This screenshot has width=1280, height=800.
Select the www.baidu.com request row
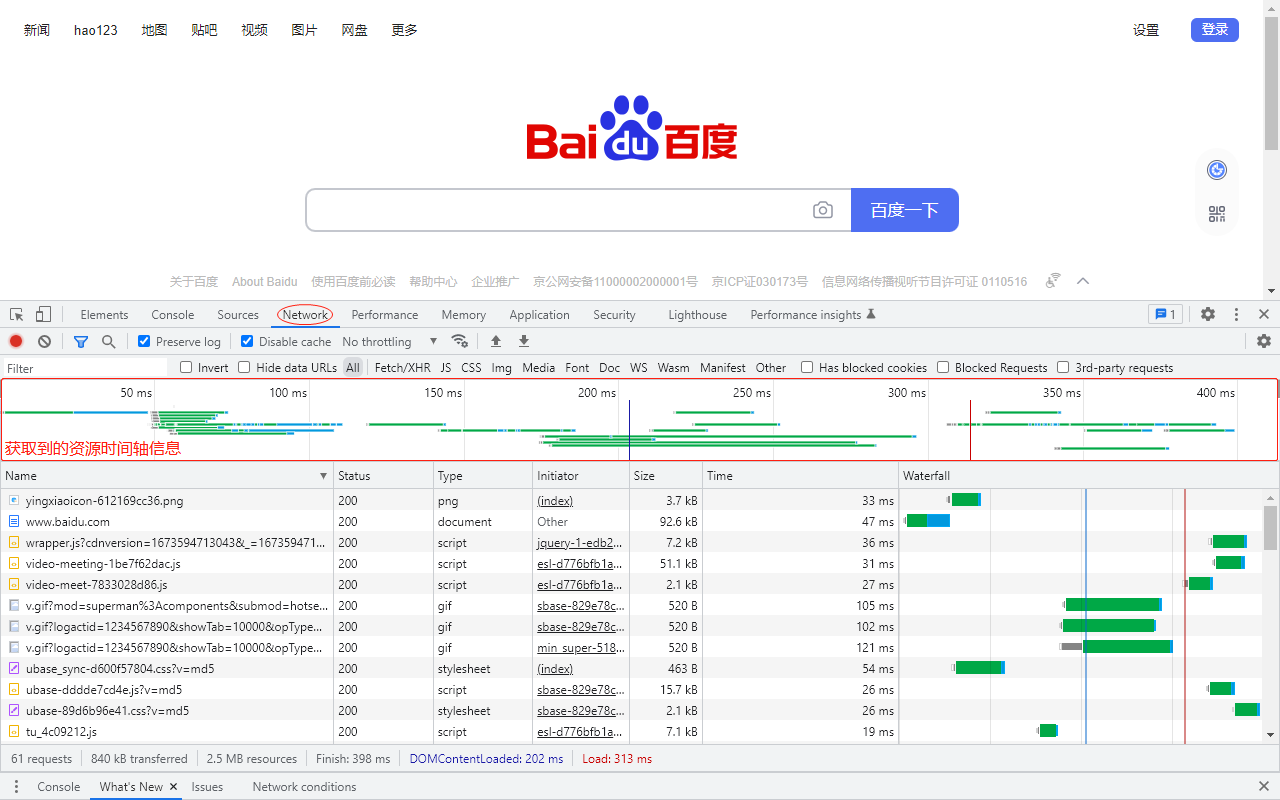pyautogui.click(x=450, y=521)
